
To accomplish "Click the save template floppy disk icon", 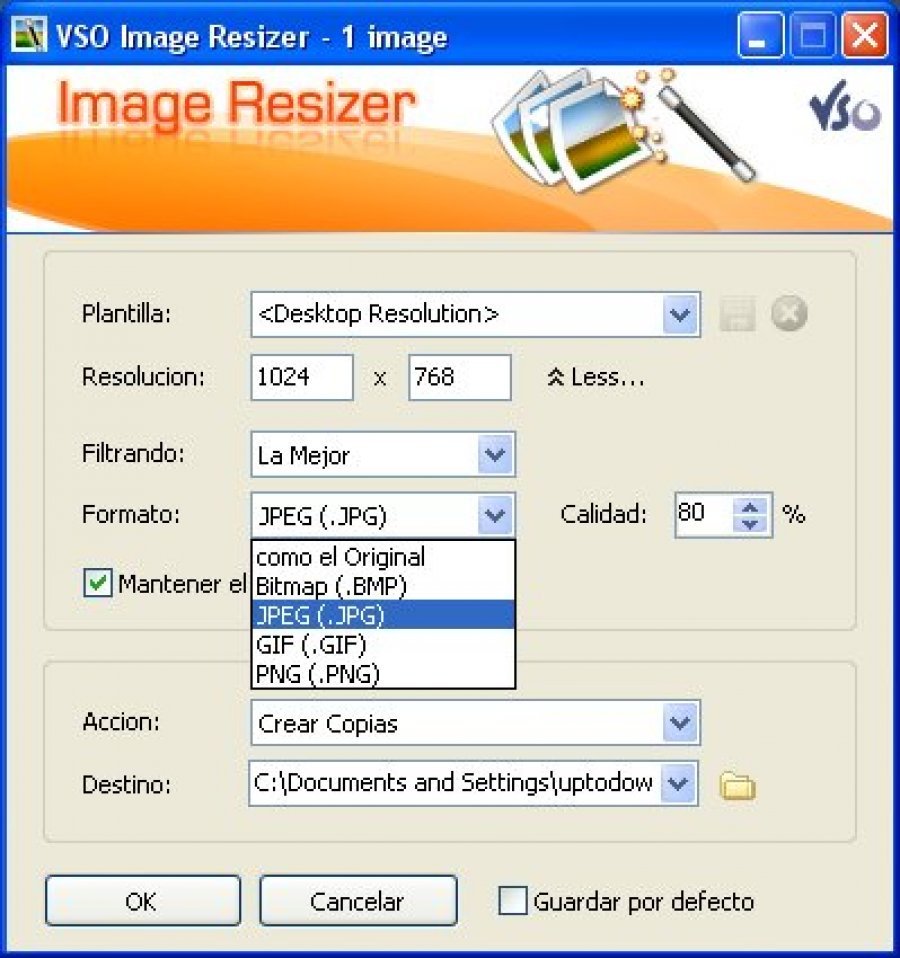I will (737, 315).
